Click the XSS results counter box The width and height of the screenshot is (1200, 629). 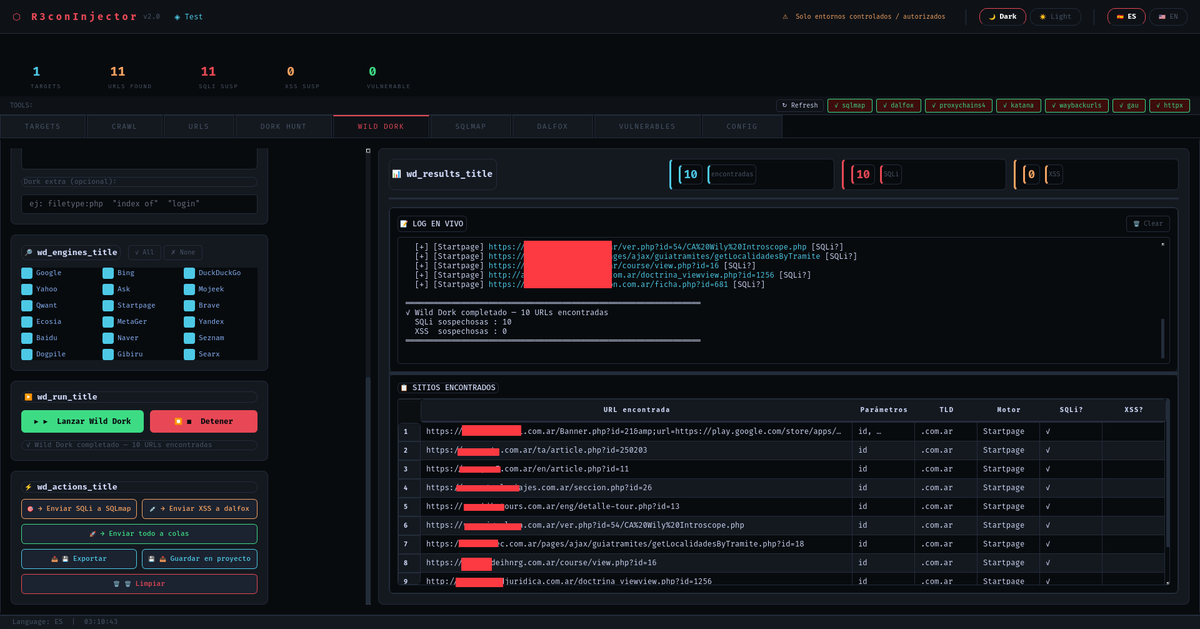coord(1096,174)
